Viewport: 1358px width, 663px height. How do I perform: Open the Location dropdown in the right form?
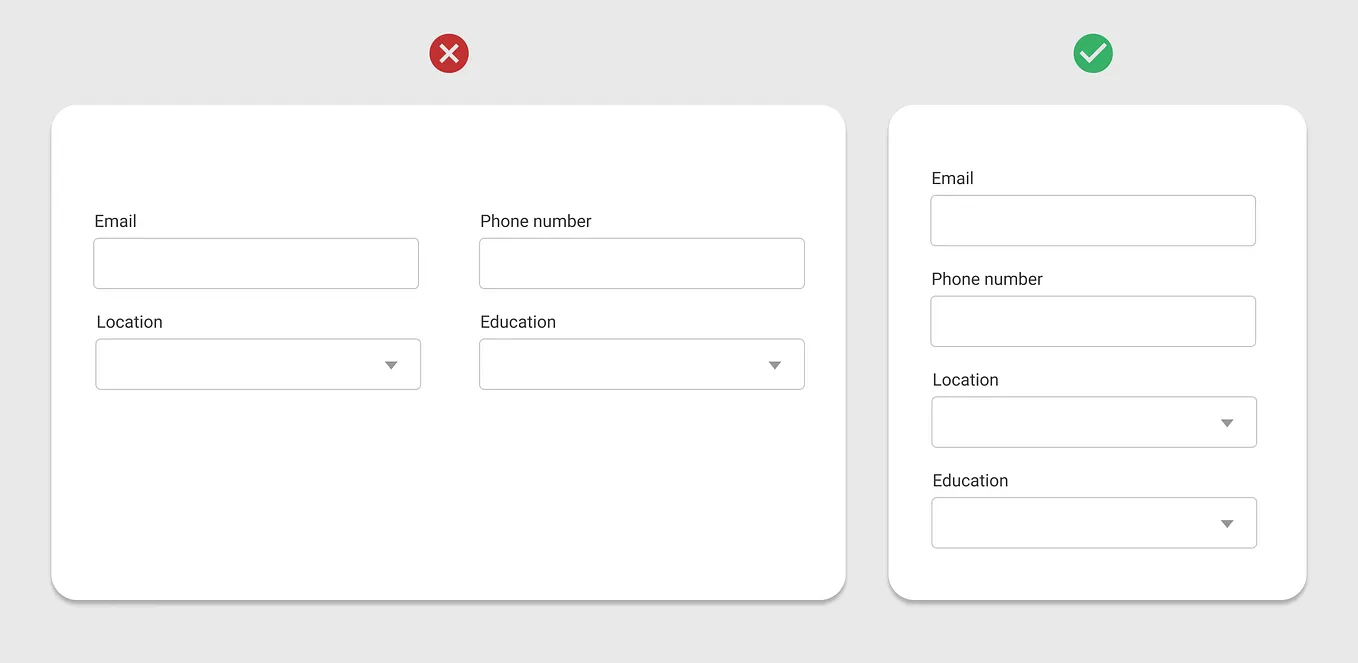pos(1093,422)
